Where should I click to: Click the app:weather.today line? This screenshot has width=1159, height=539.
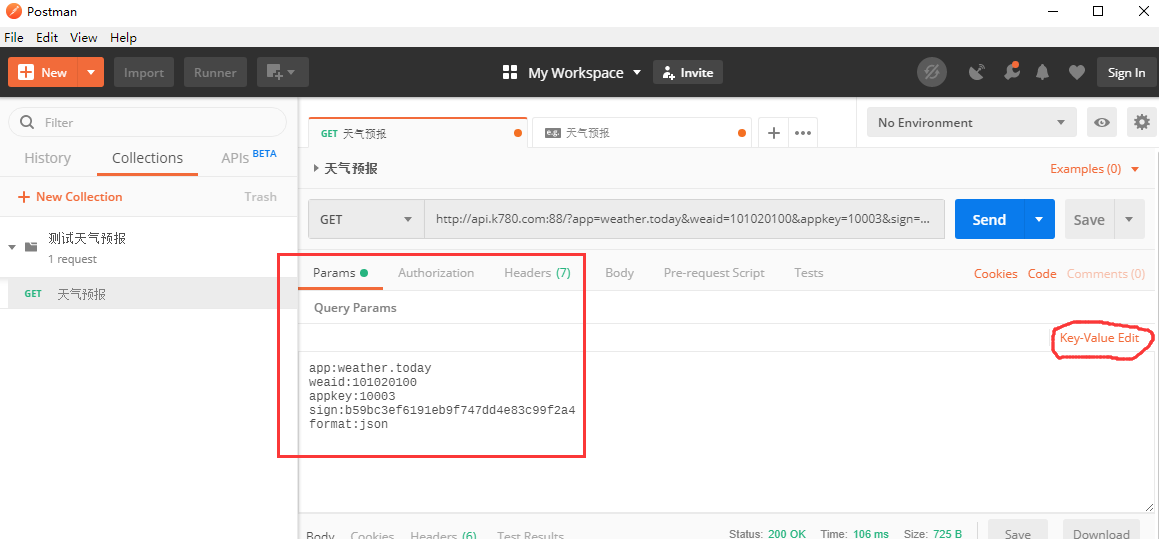click(x=370, y=368)
